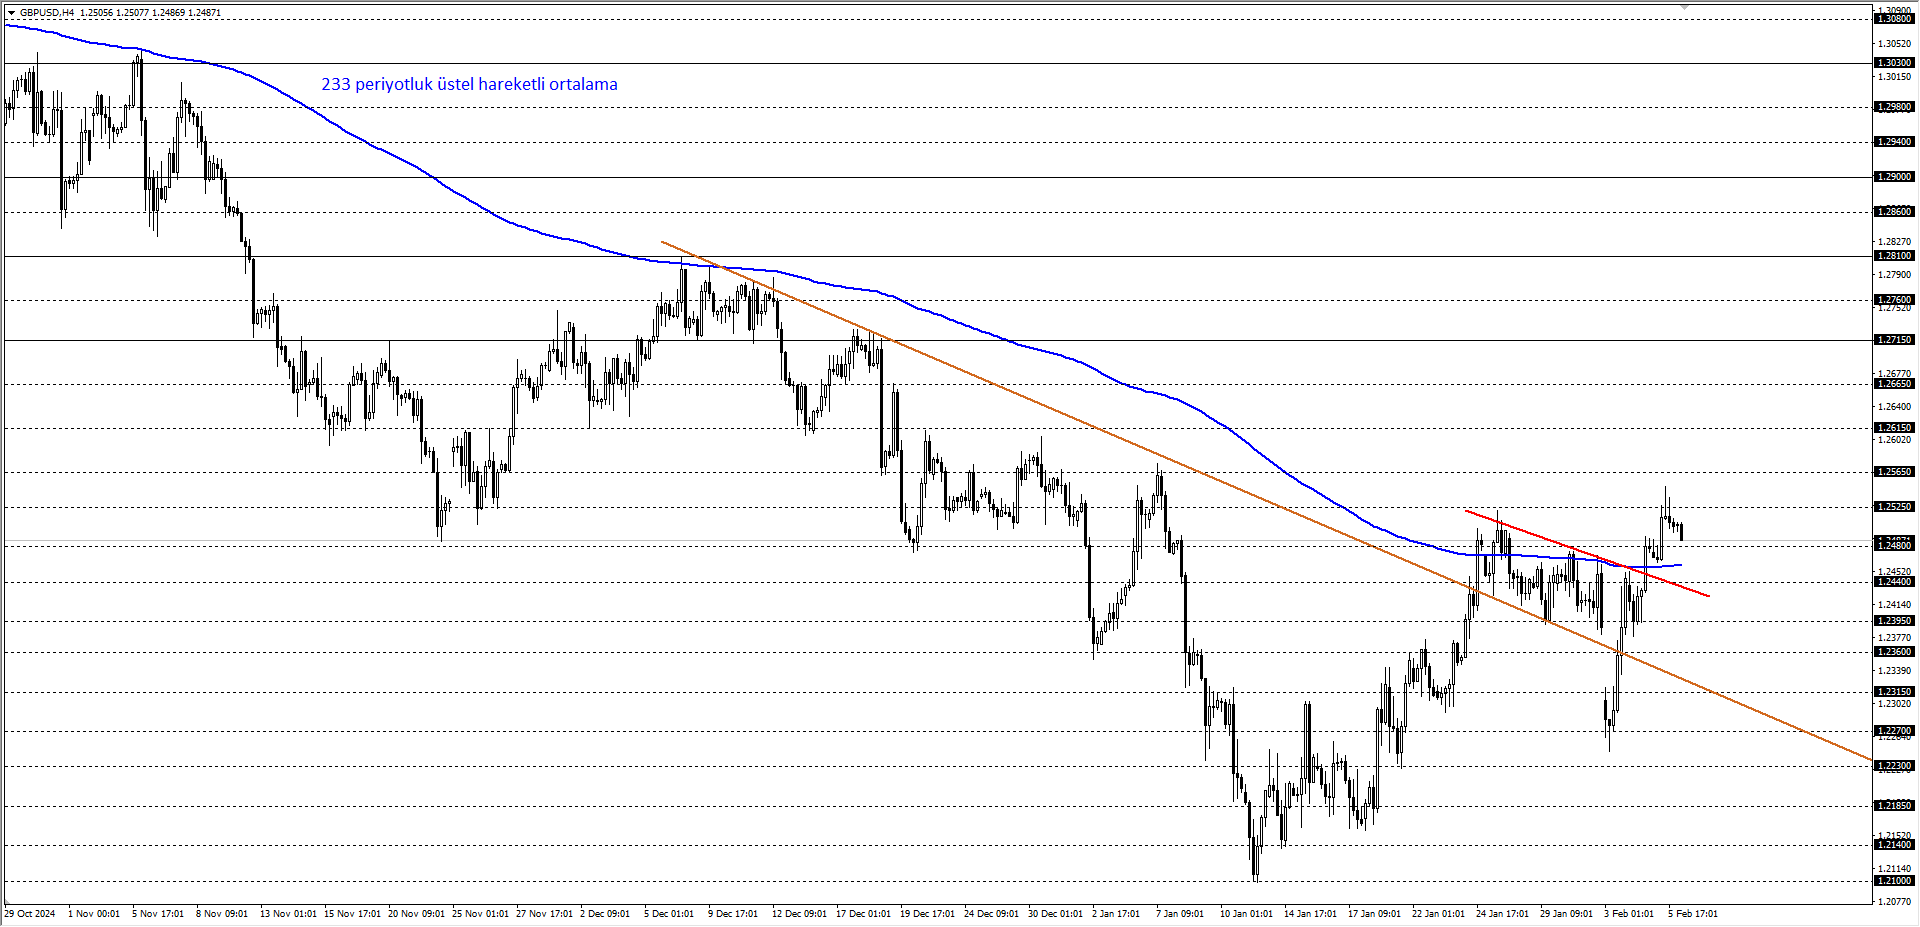Viewport: 1920px width, 927px height.
Task: Click the '8 Nov 09:01' time axis label
Action: coord(222,914)
